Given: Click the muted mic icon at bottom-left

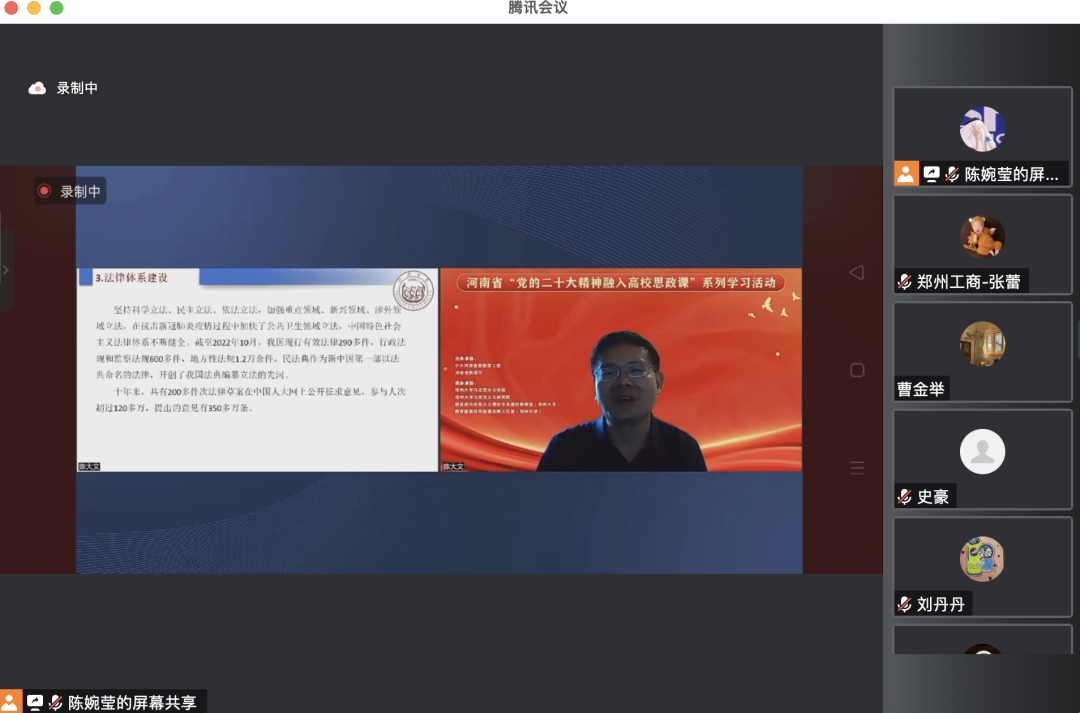Looking at the screenshot, I should (55, 702).
